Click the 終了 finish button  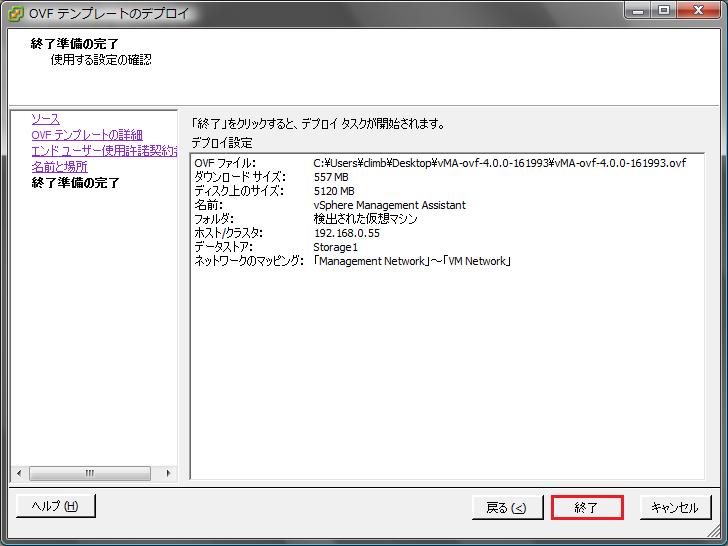pyautogui.click(x=587, y=507)
